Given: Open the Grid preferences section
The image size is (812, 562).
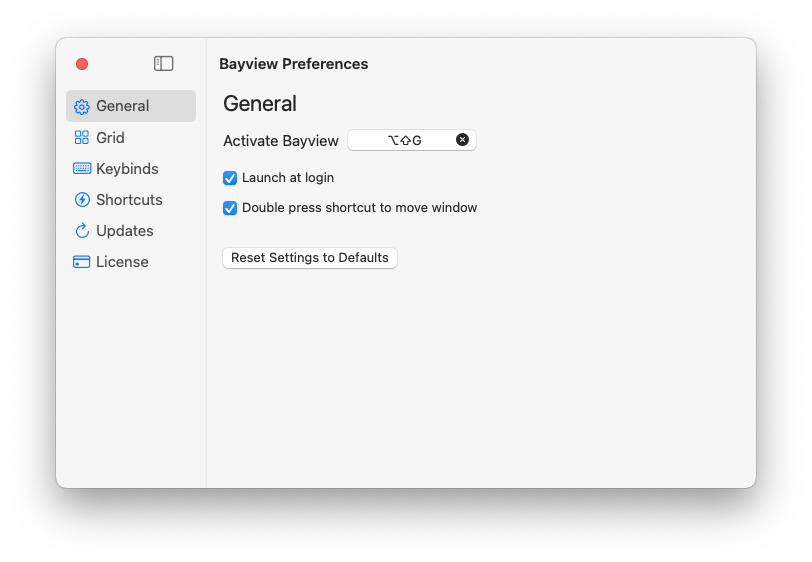Looking at the screenshot, I should tap(110, 138).
